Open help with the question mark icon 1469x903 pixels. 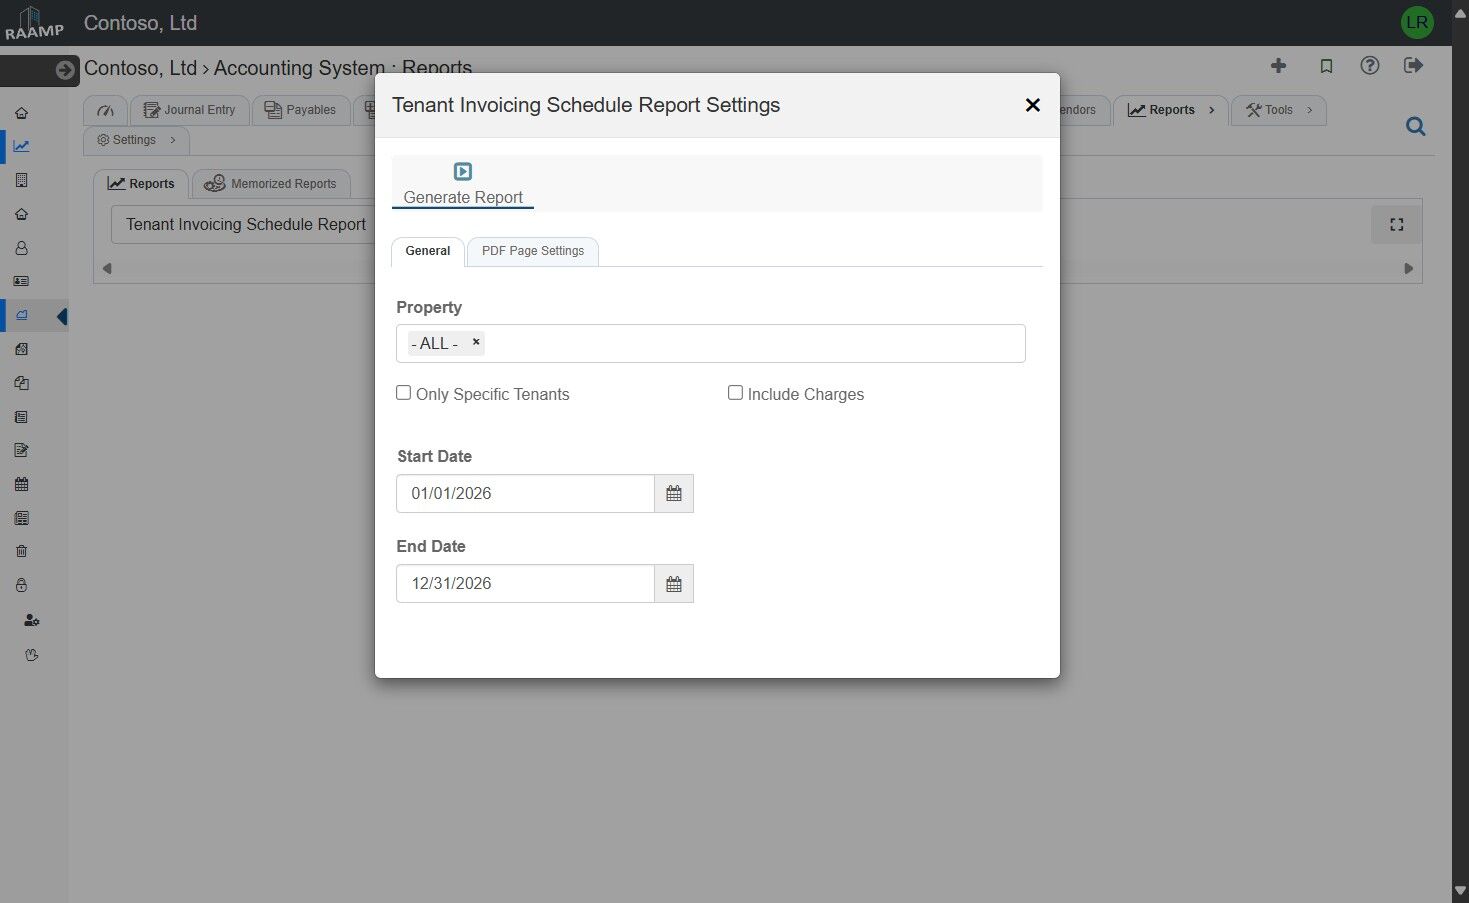[x=1370, y=66]
